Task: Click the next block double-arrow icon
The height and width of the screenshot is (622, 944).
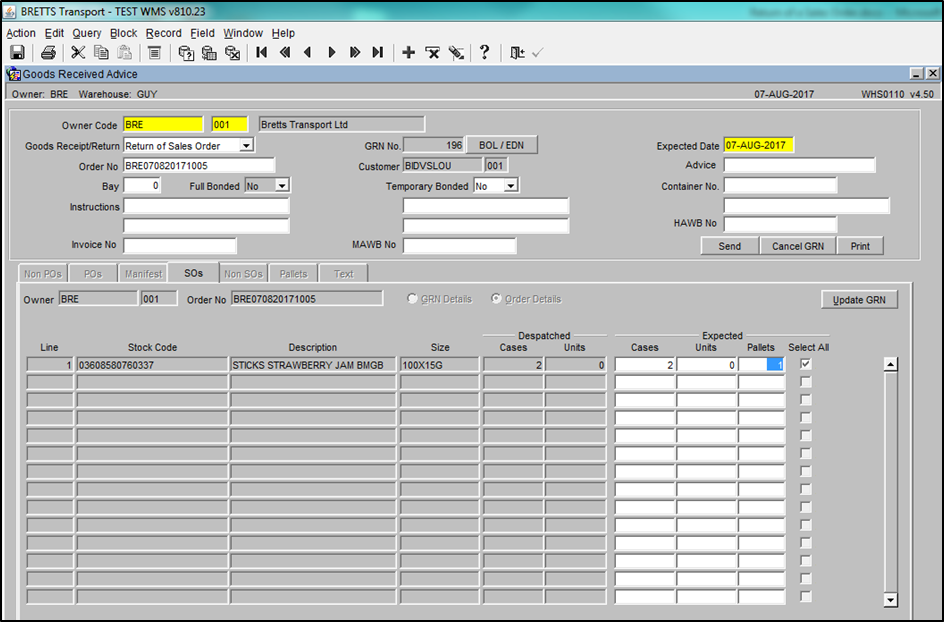Action: click(355, 52)
